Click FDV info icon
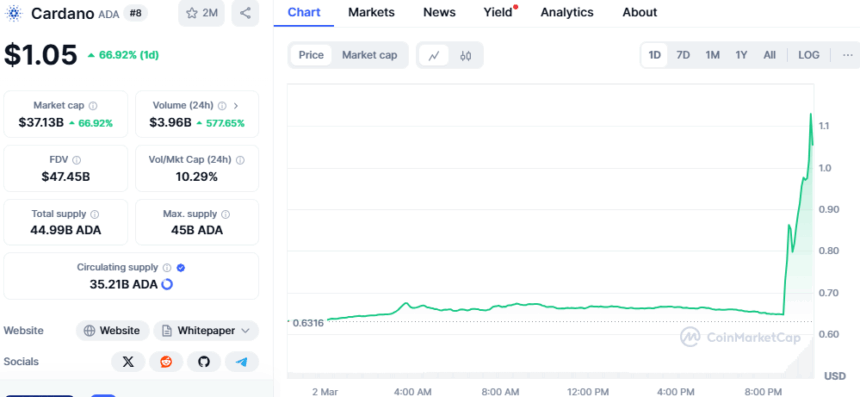The width and height of the screenshot is (860, 397). tap(77, 160)
